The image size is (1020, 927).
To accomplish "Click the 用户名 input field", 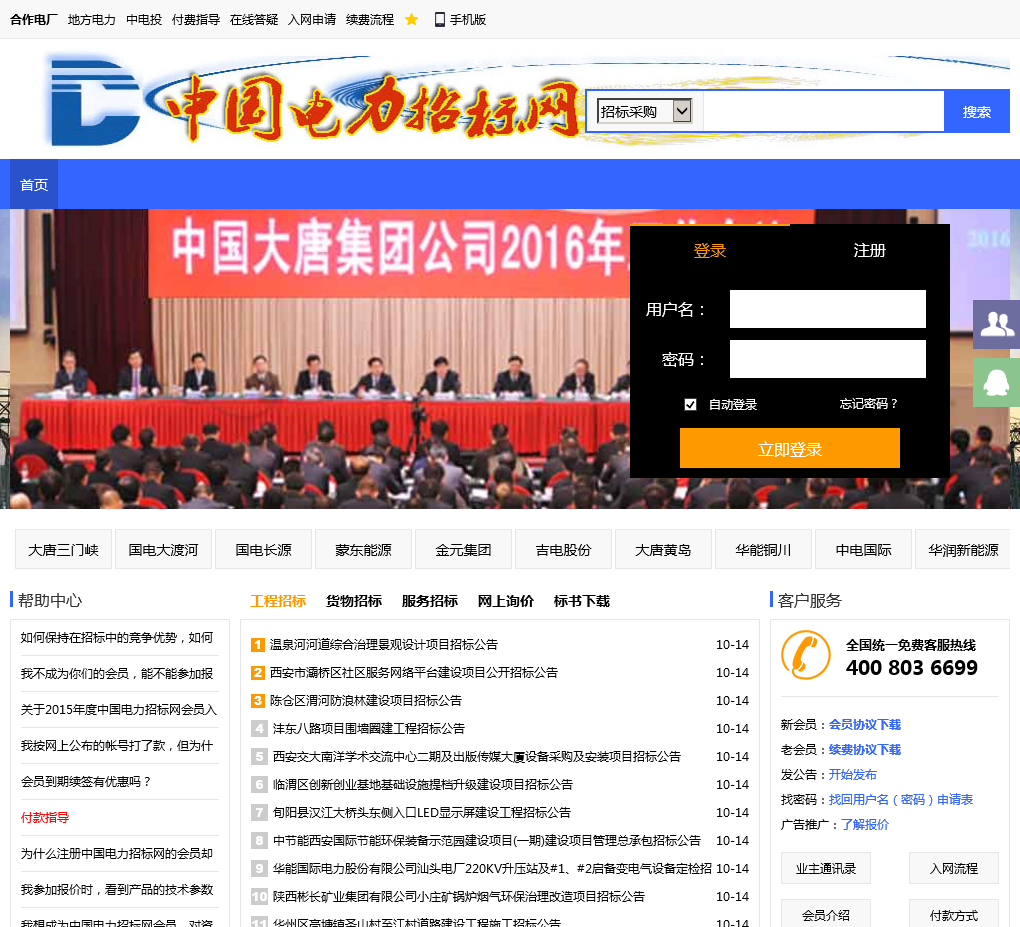I will coord(827,309).
